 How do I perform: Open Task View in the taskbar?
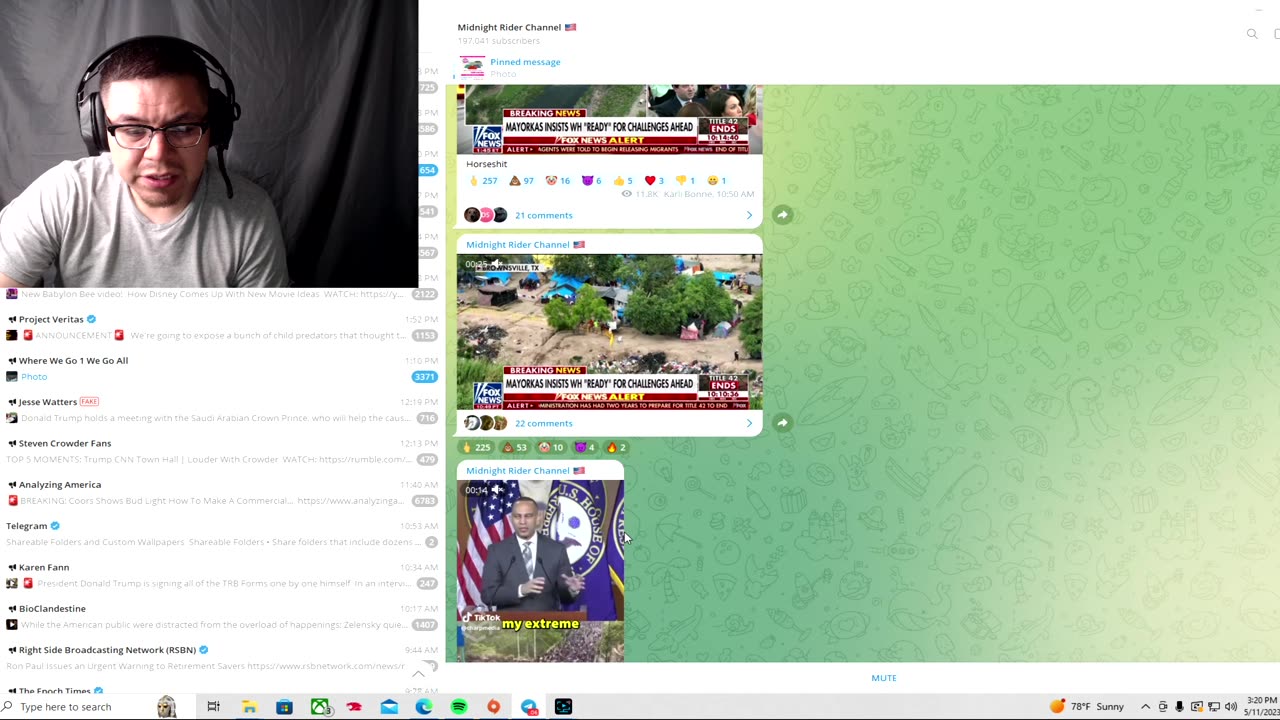[x=213, y=707]
